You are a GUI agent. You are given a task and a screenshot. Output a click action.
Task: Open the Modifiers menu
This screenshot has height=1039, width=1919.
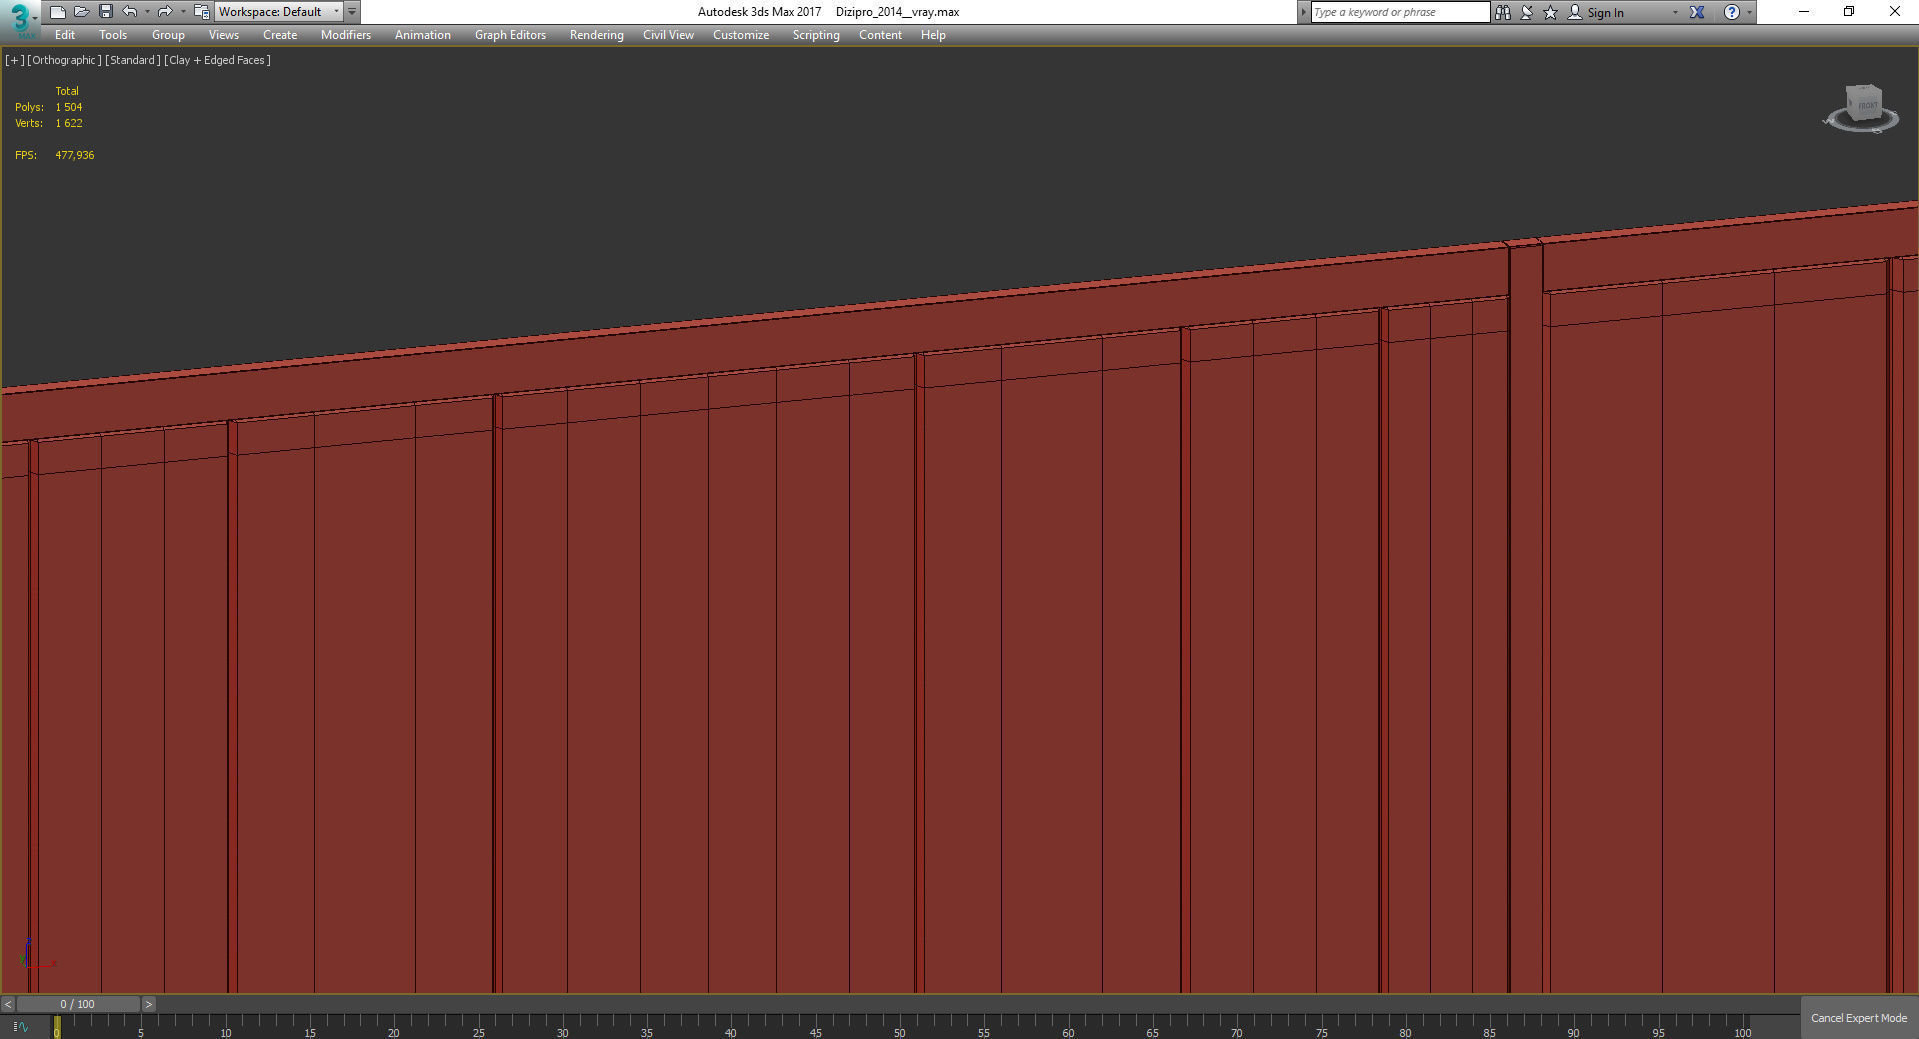tap(346, 35)
